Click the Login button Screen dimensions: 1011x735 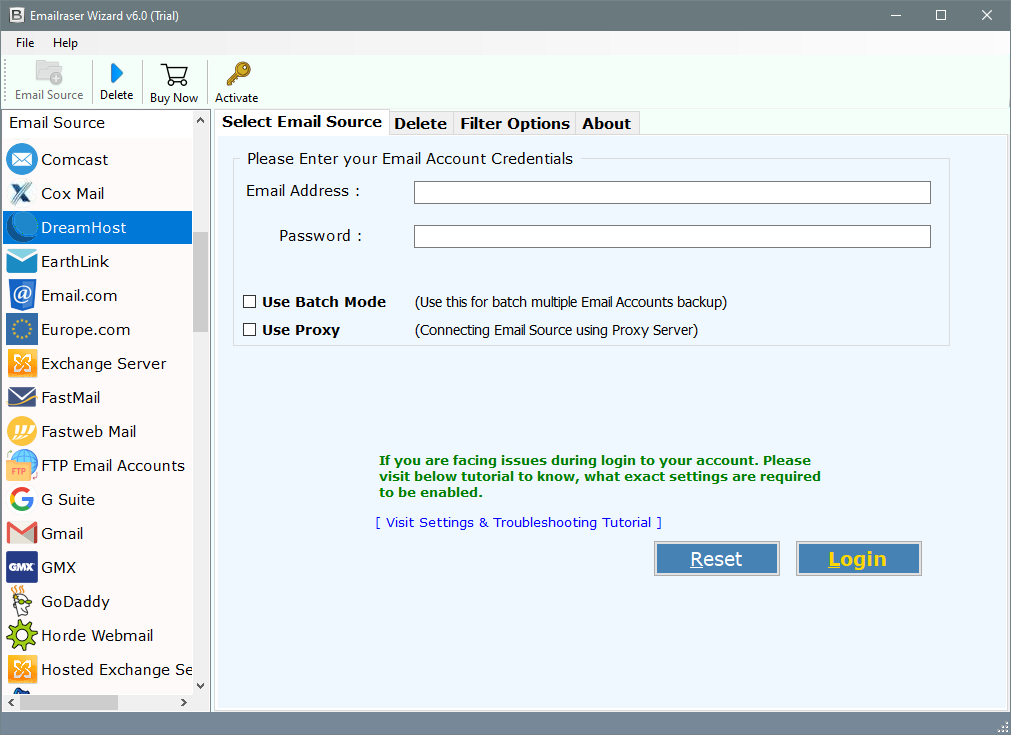(x=858, y=558)
